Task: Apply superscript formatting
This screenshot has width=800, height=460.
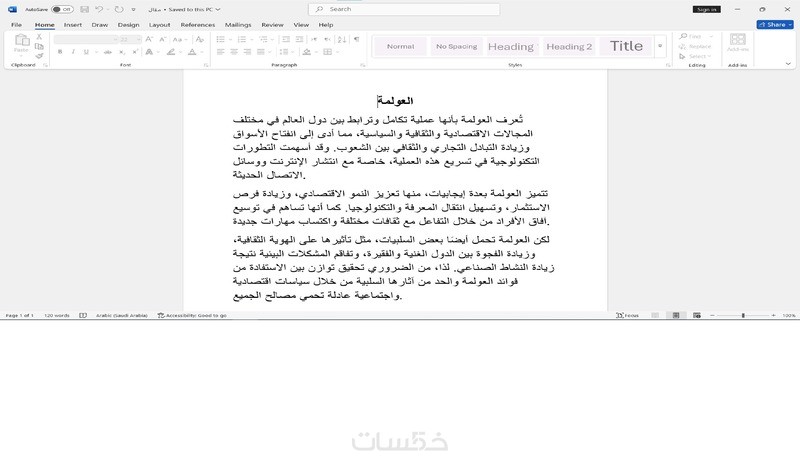Action: (135, 52)
